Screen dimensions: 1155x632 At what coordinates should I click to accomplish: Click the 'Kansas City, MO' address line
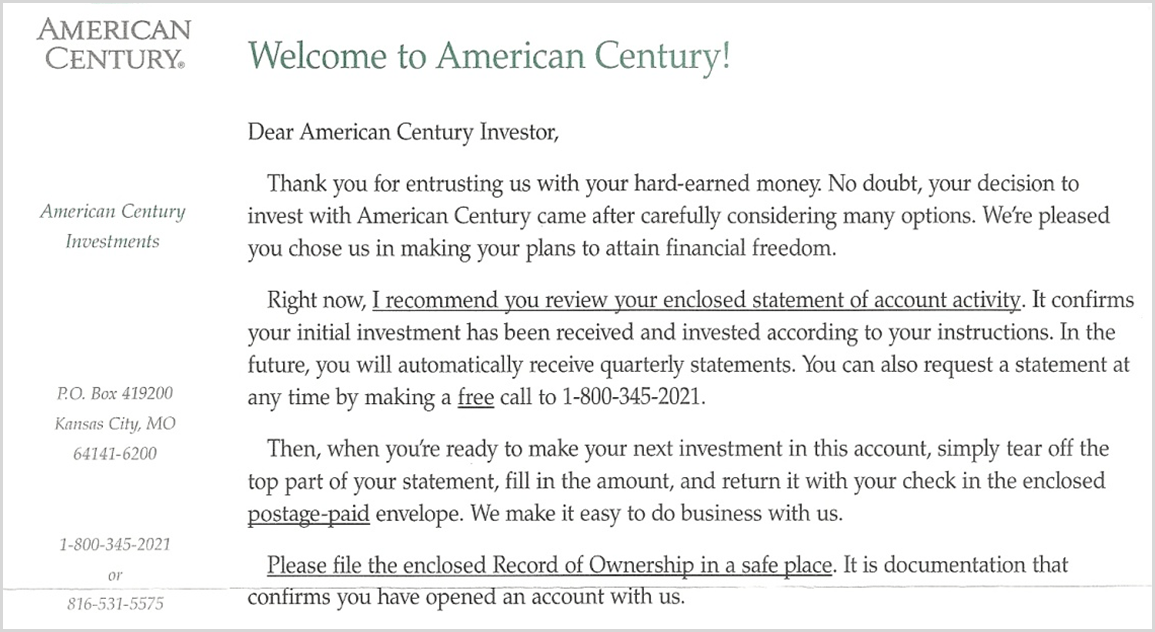(x=115, y=423)
